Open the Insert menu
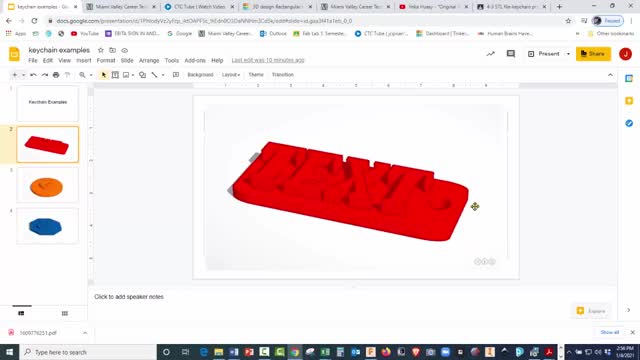Image resolution: width=640 pixels, height=360 pixels. [84, 60]
